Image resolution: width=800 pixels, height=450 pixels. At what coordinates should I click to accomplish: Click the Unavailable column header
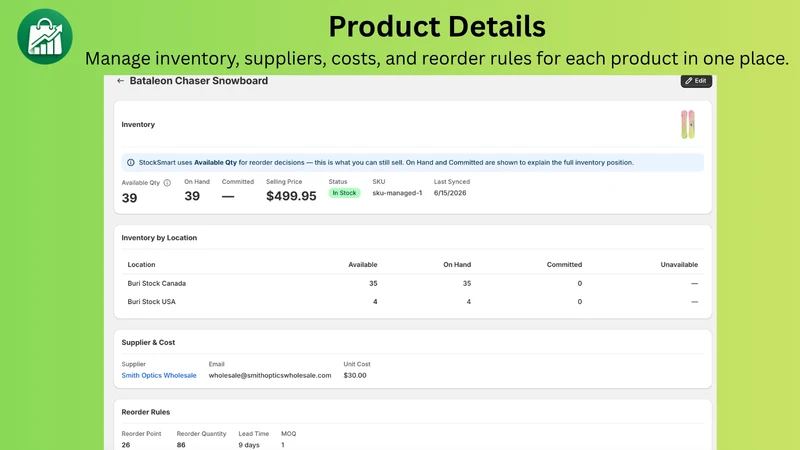click(x=679, y=265)
